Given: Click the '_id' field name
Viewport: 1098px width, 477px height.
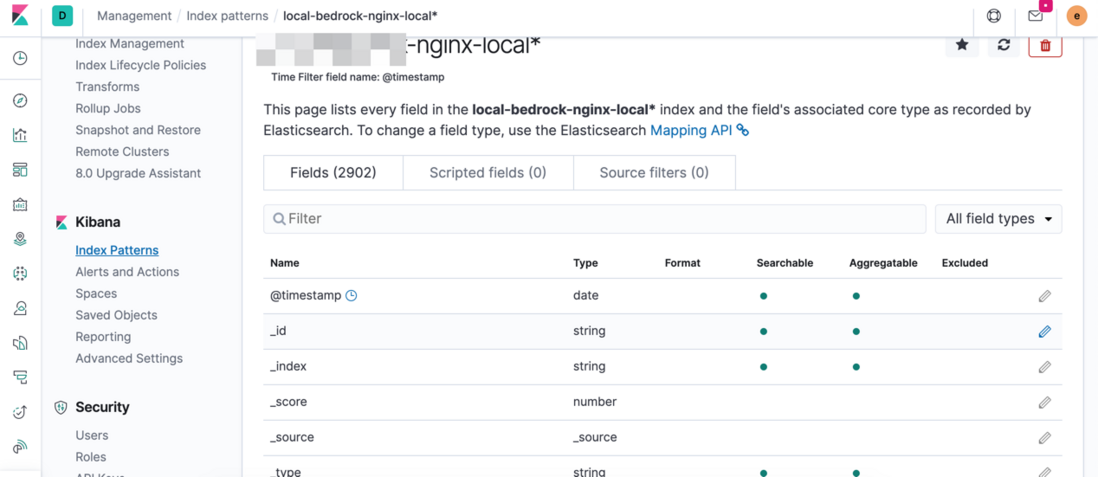Looking at the screenshot, I should coord(278,331).
